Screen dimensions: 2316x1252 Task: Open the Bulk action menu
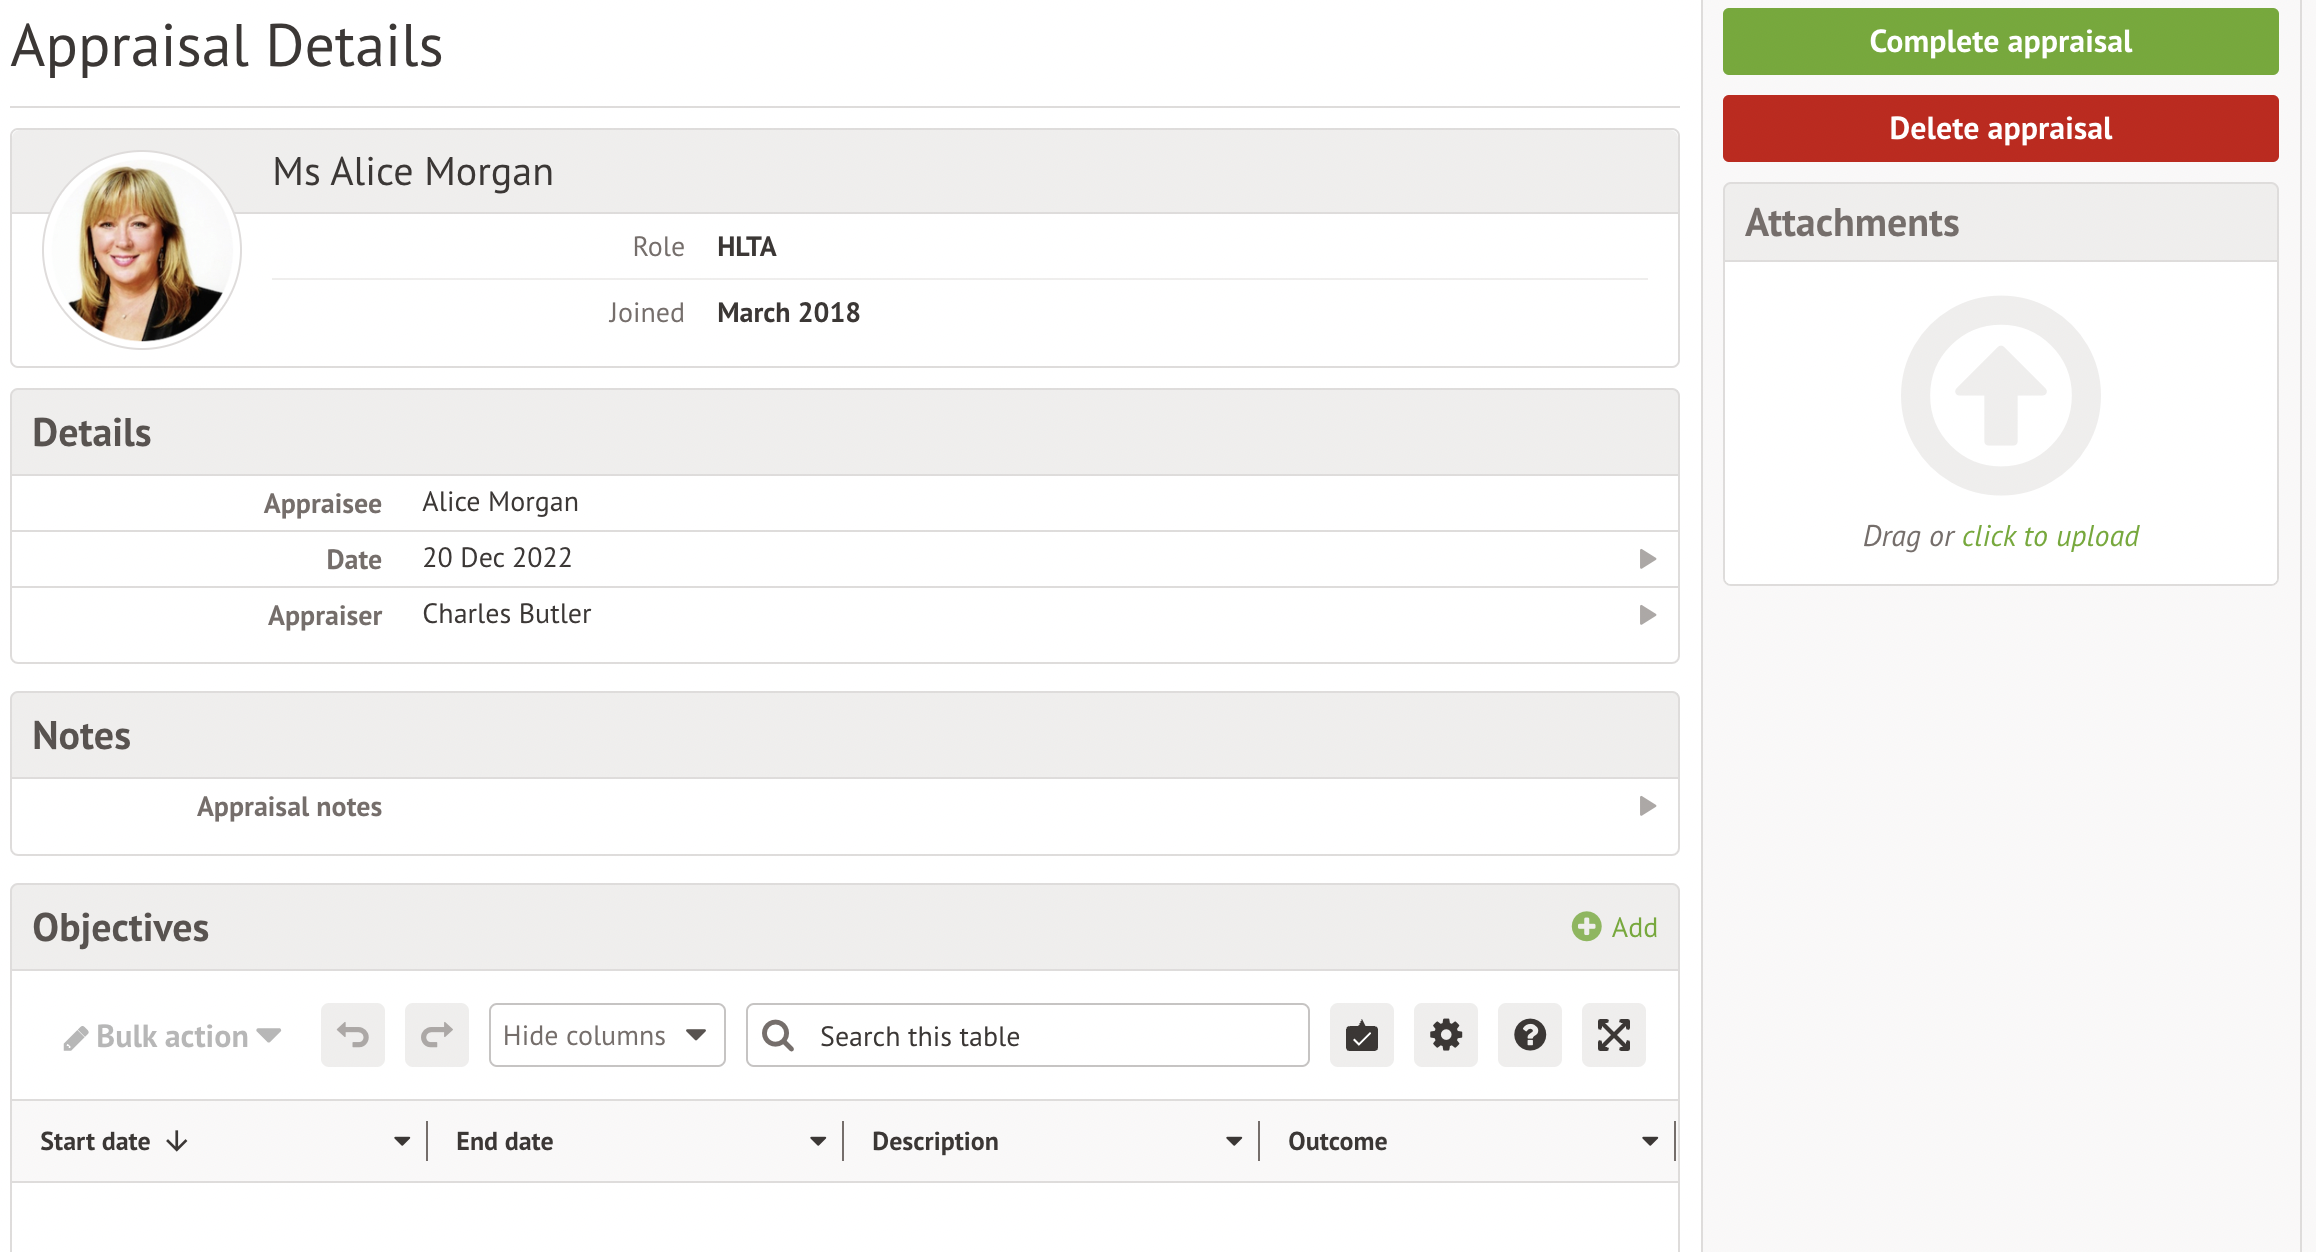click(x=172, y=1037)
